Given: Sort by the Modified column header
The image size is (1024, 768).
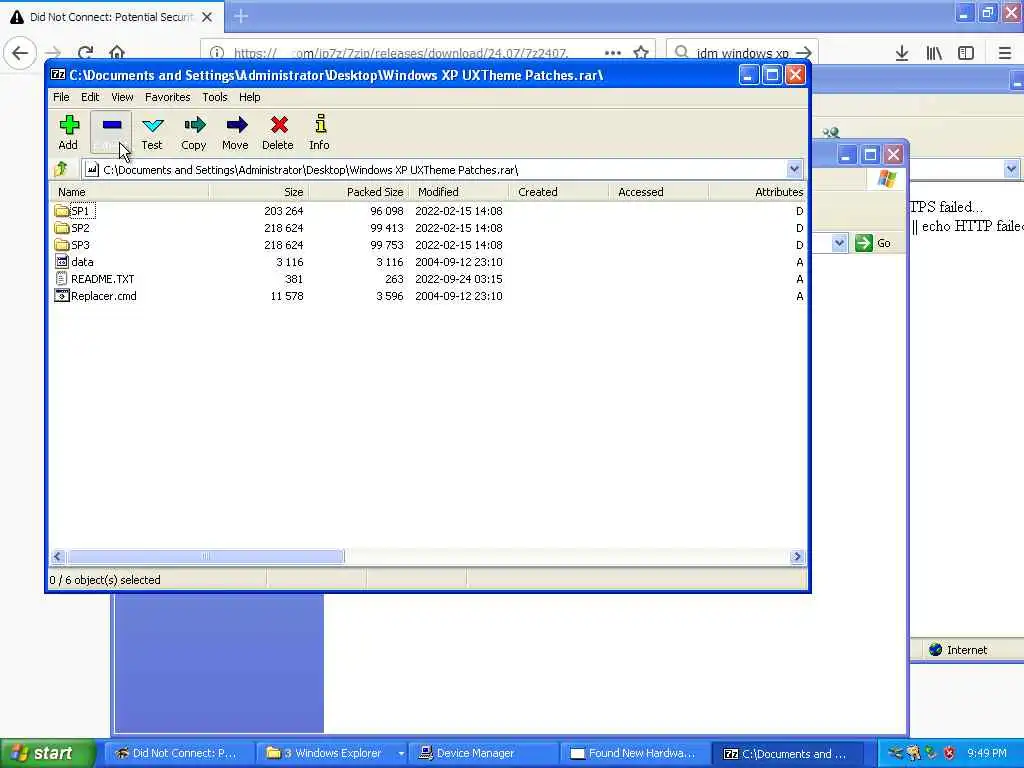Looking at the screenshot, I should pos(459,192).
